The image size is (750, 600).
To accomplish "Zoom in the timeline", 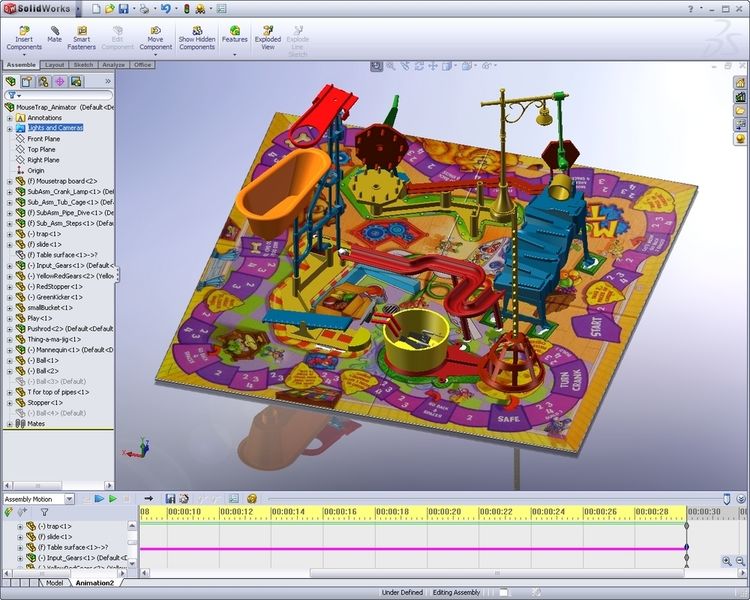I will [727, 561].
